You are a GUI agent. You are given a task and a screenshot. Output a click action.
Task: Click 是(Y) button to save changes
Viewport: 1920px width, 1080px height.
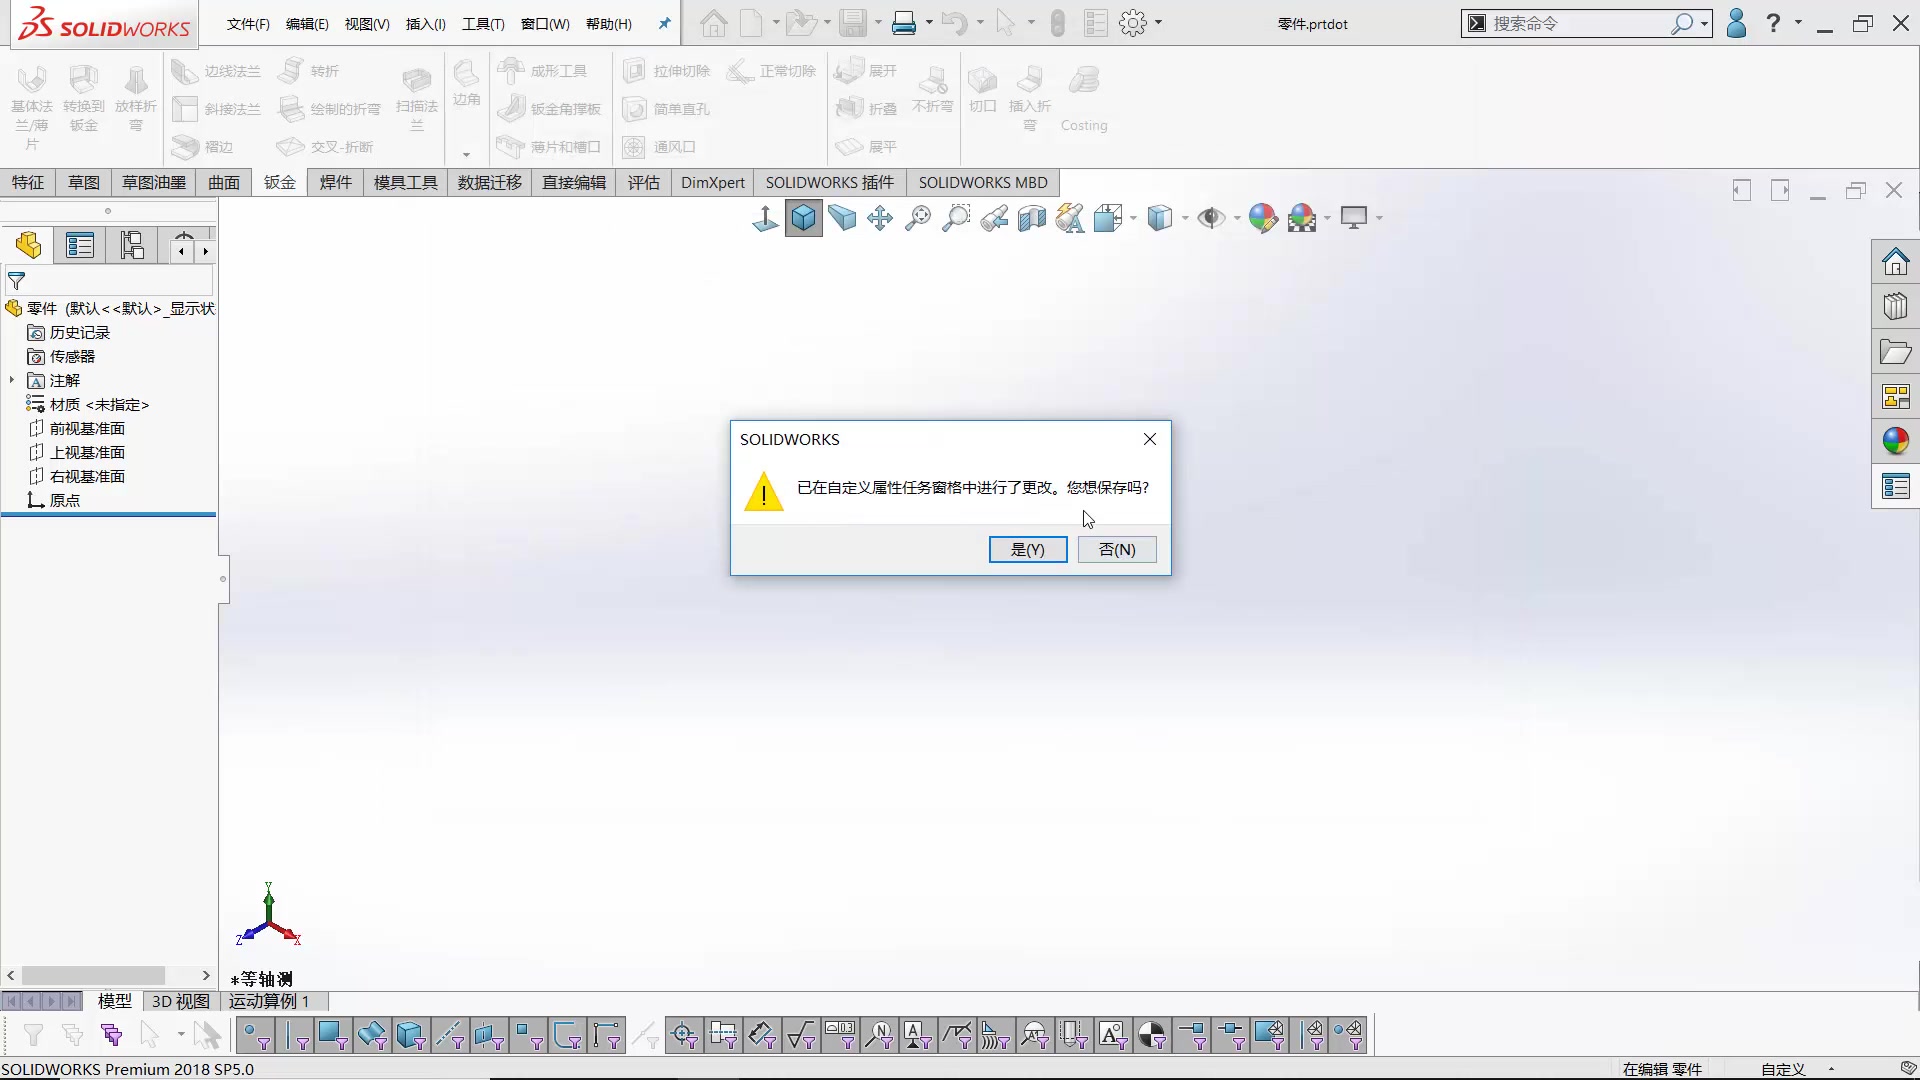coord(1027,550)
